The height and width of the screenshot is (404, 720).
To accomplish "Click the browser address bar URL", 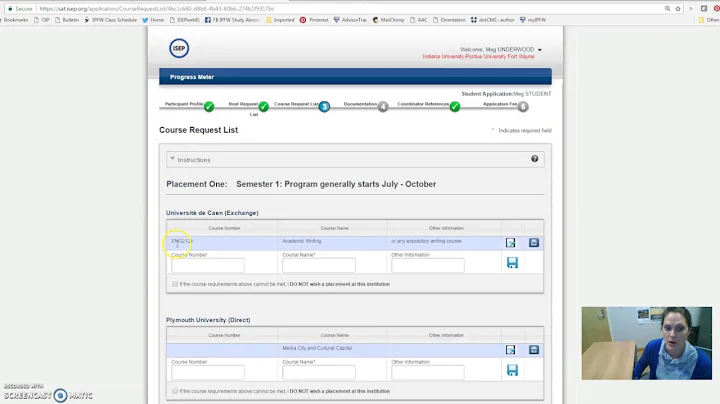I will click(157, 9).
